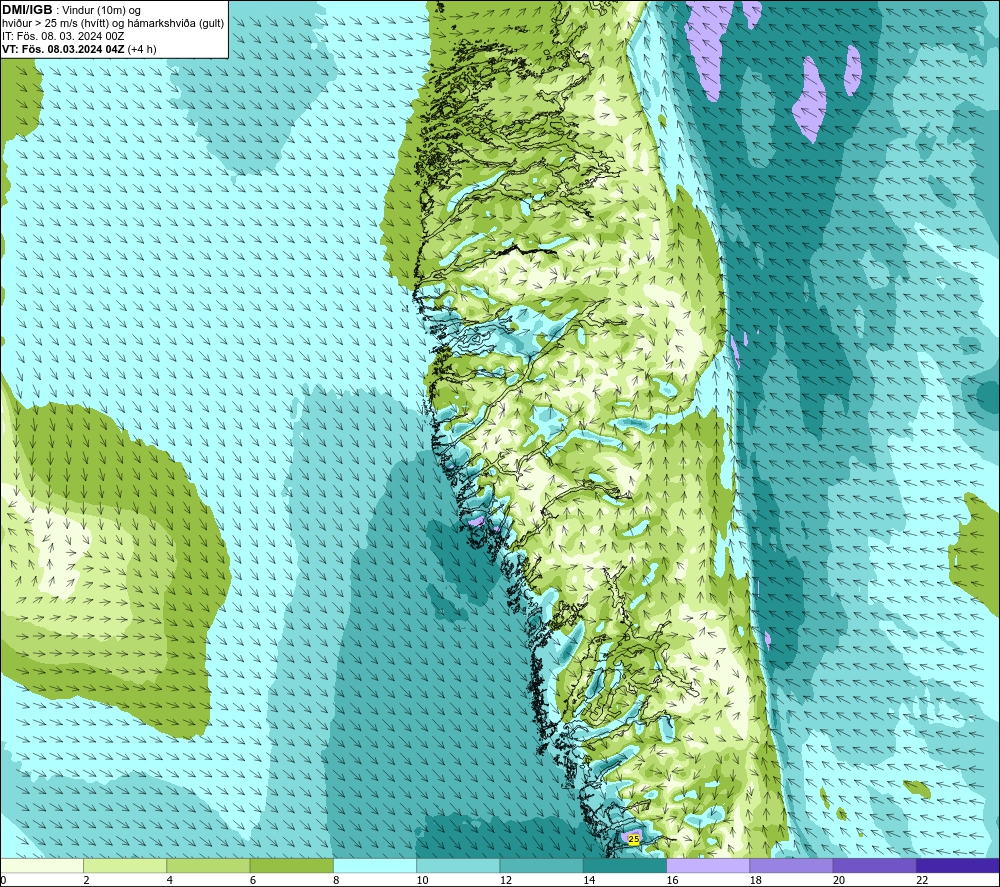
Task: Click the scale label '2'
Action: (x=86, y=880)
